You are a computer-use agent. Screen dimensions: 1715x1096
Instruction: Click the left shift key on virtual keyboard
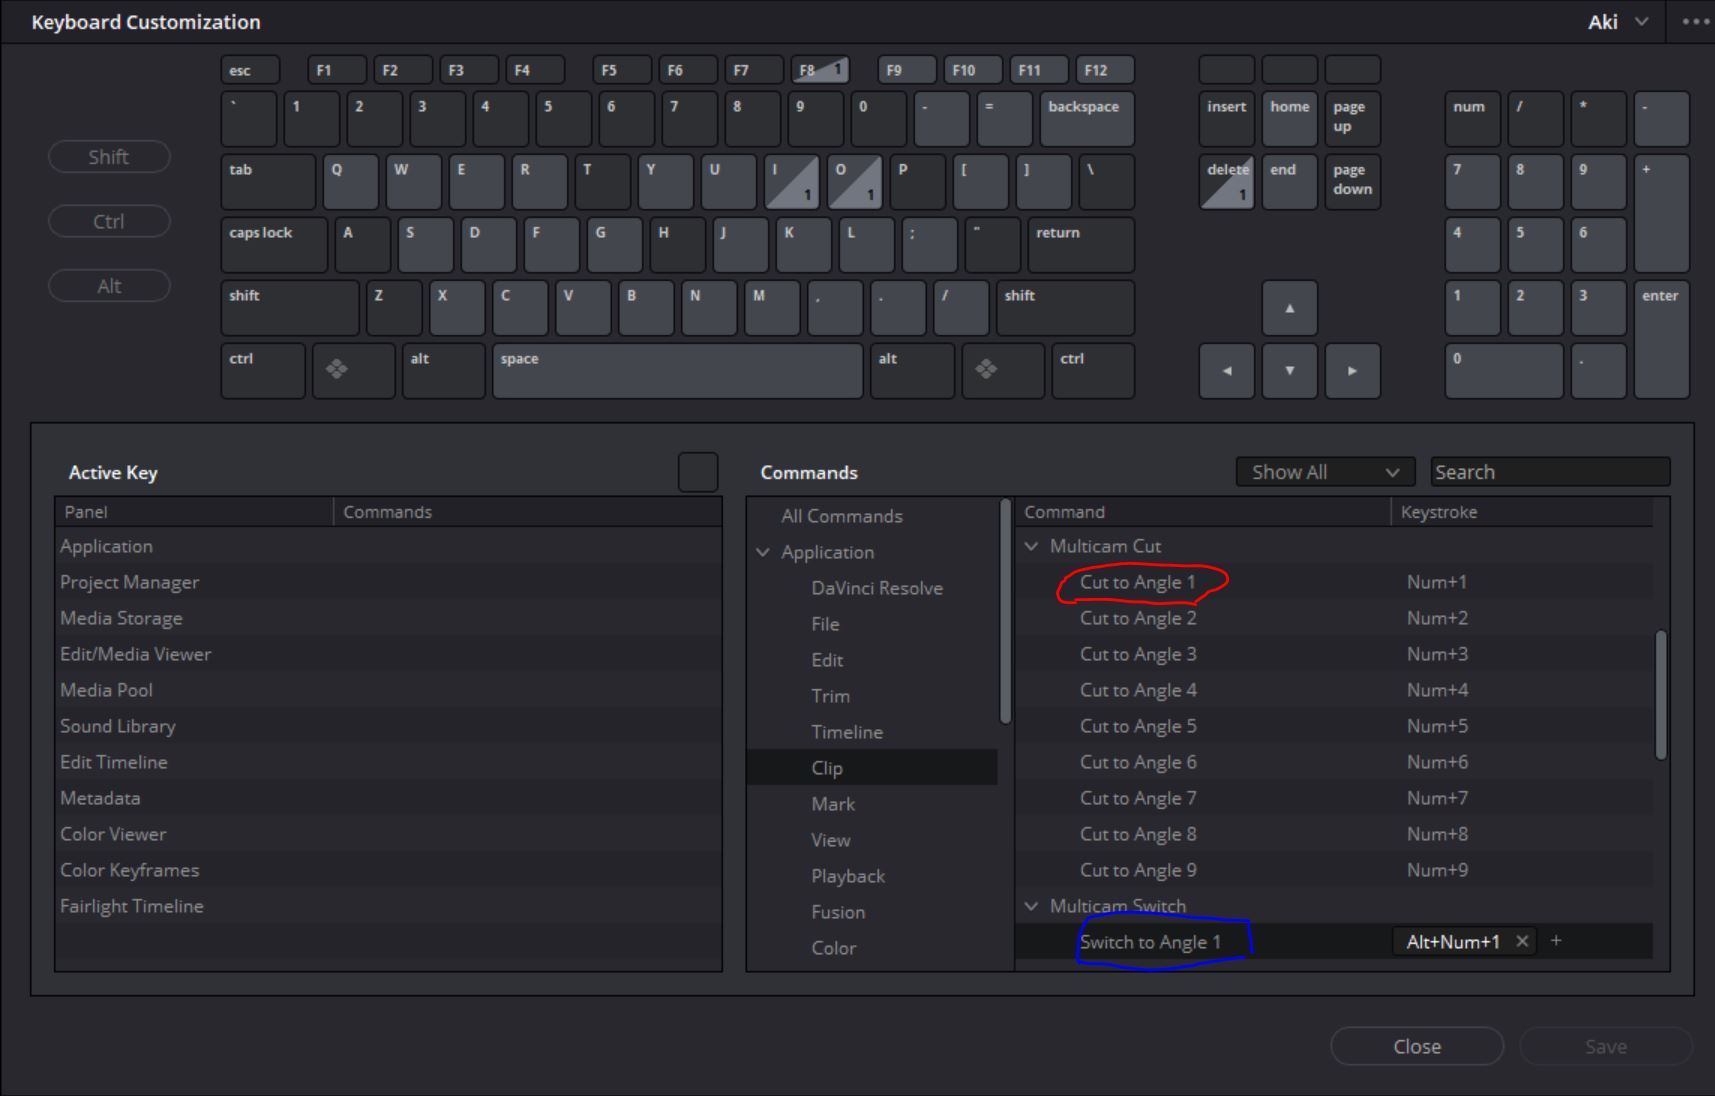(290, 308)
